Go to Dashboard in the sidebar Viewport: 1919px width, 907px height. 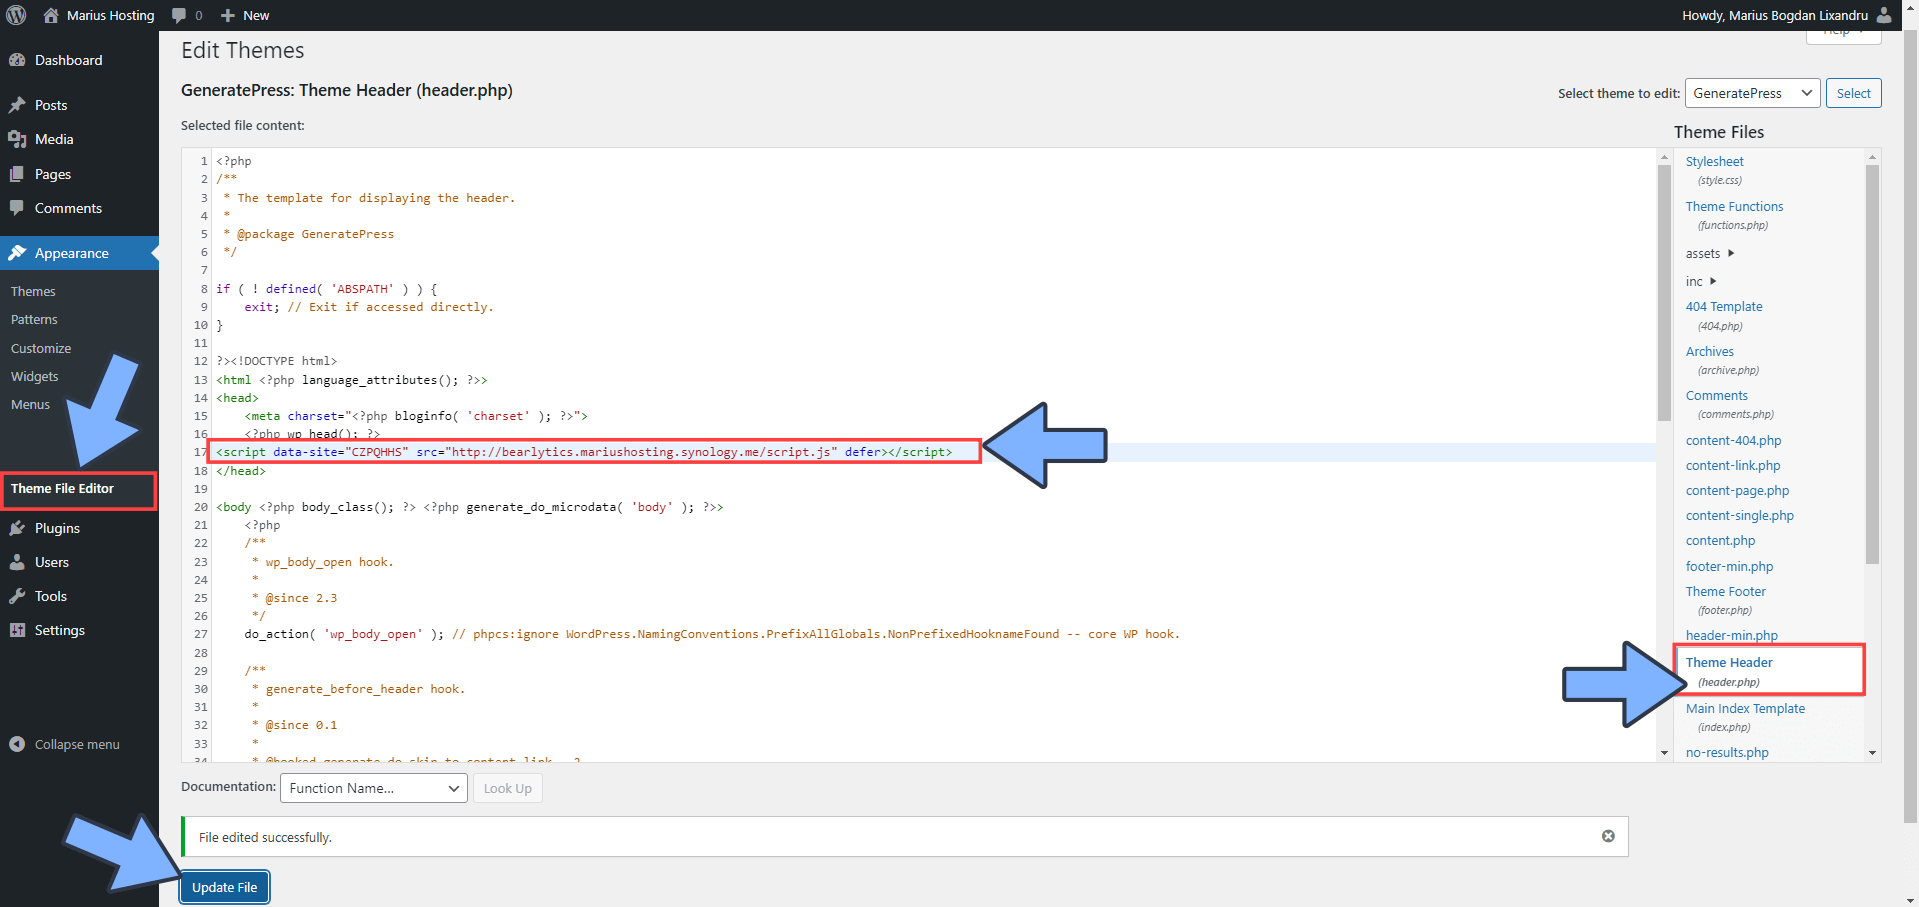pos(68,60)
